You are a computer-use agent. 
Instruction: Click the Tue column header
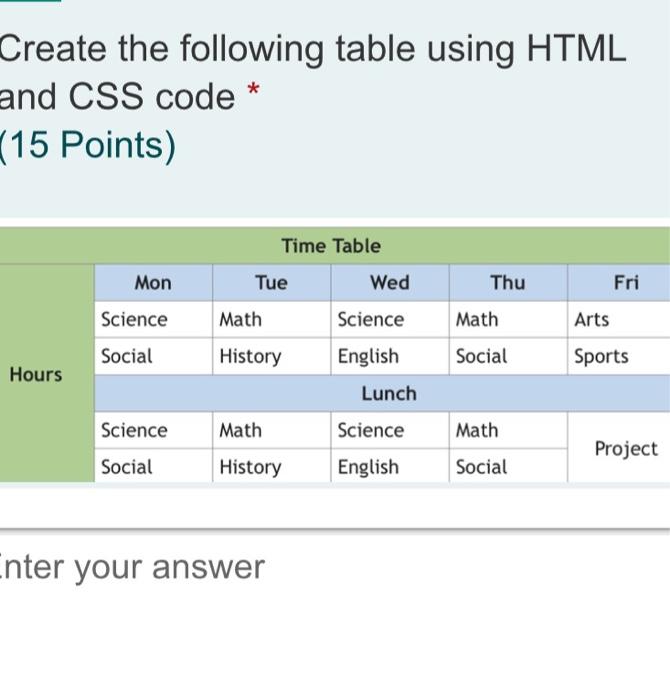[x=272, y=283]
